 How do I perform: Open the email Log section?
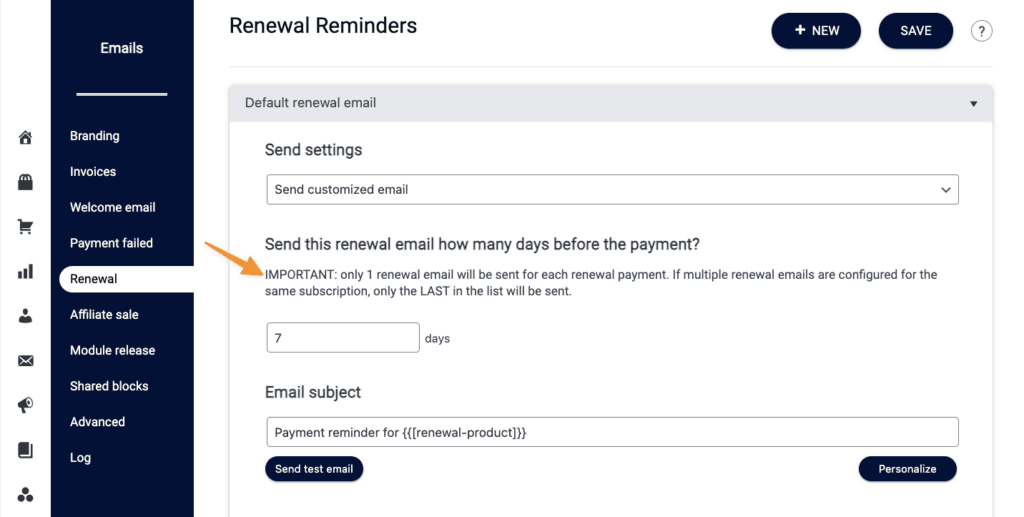pyautogui.click(x=80, y=458)
